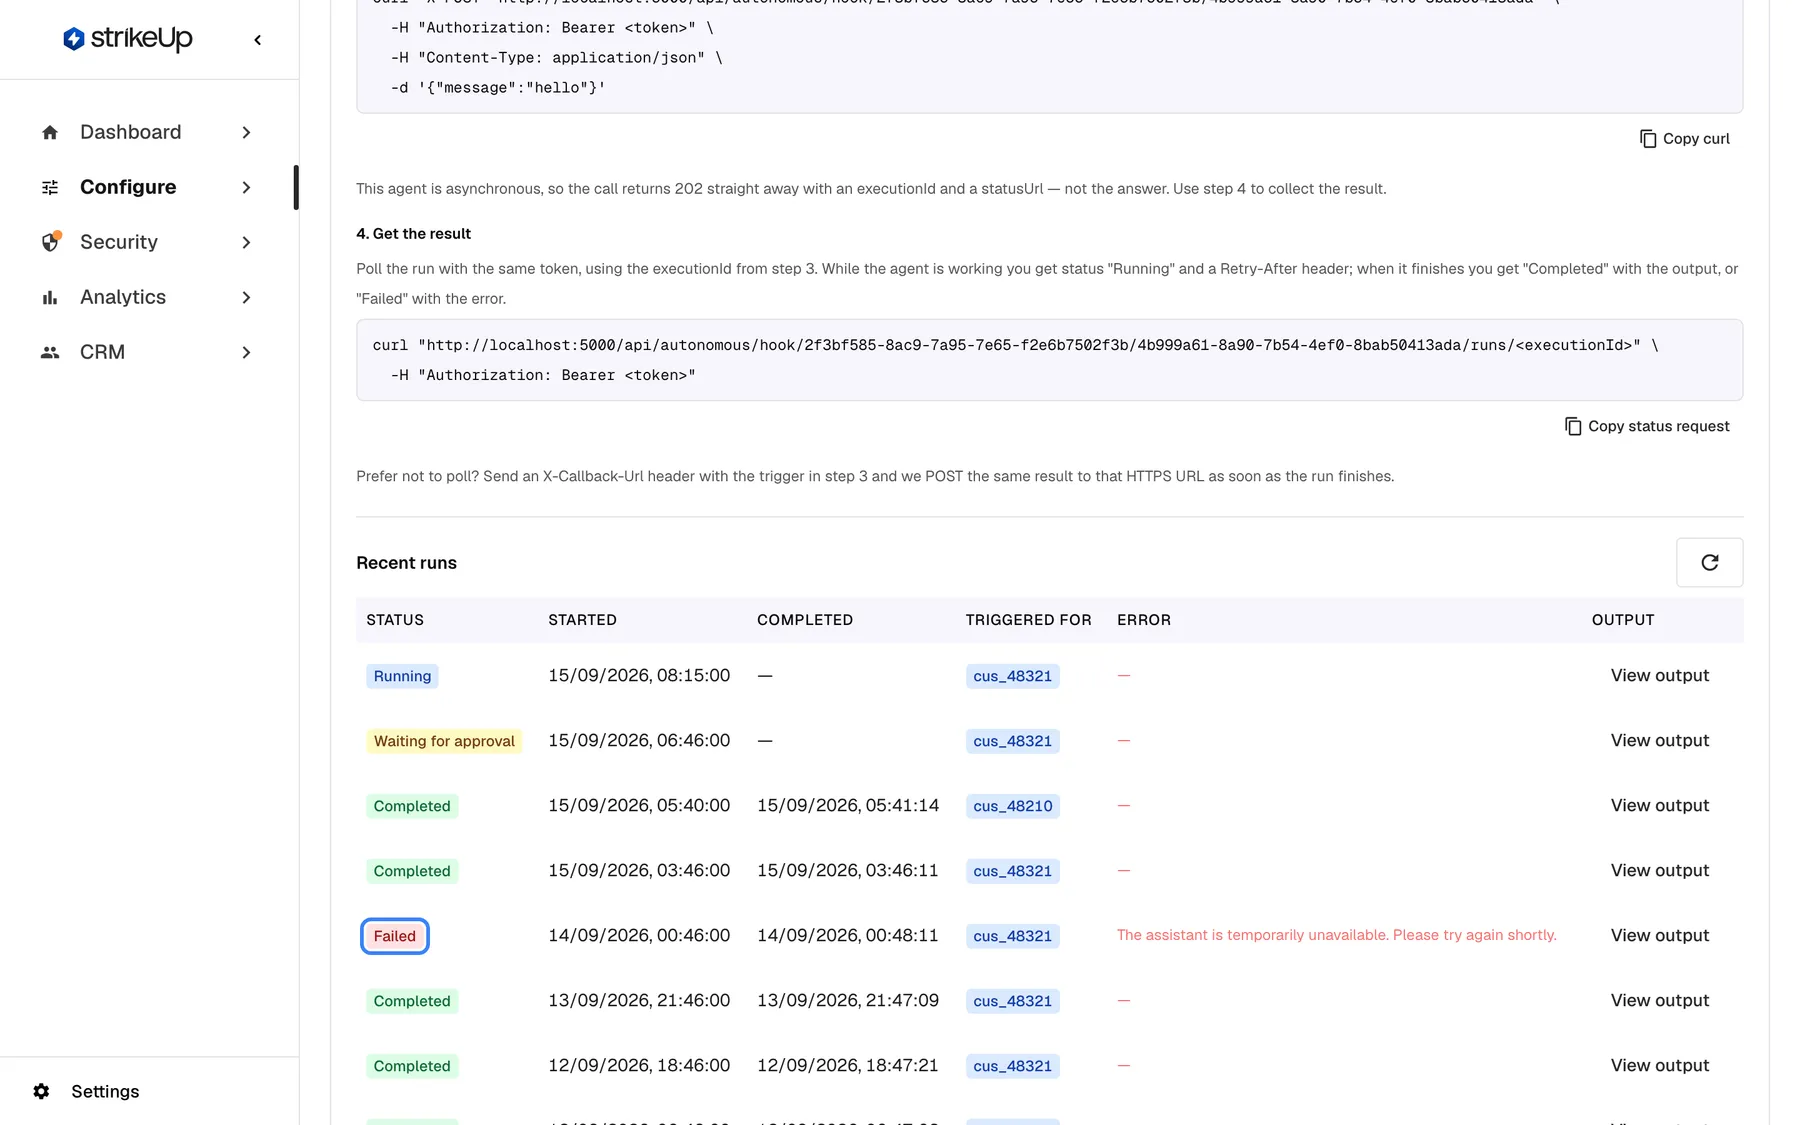Click the Failed status badge
Image resolution: width=1800 pixels, height=1125 pixels.
coord(395,936)
